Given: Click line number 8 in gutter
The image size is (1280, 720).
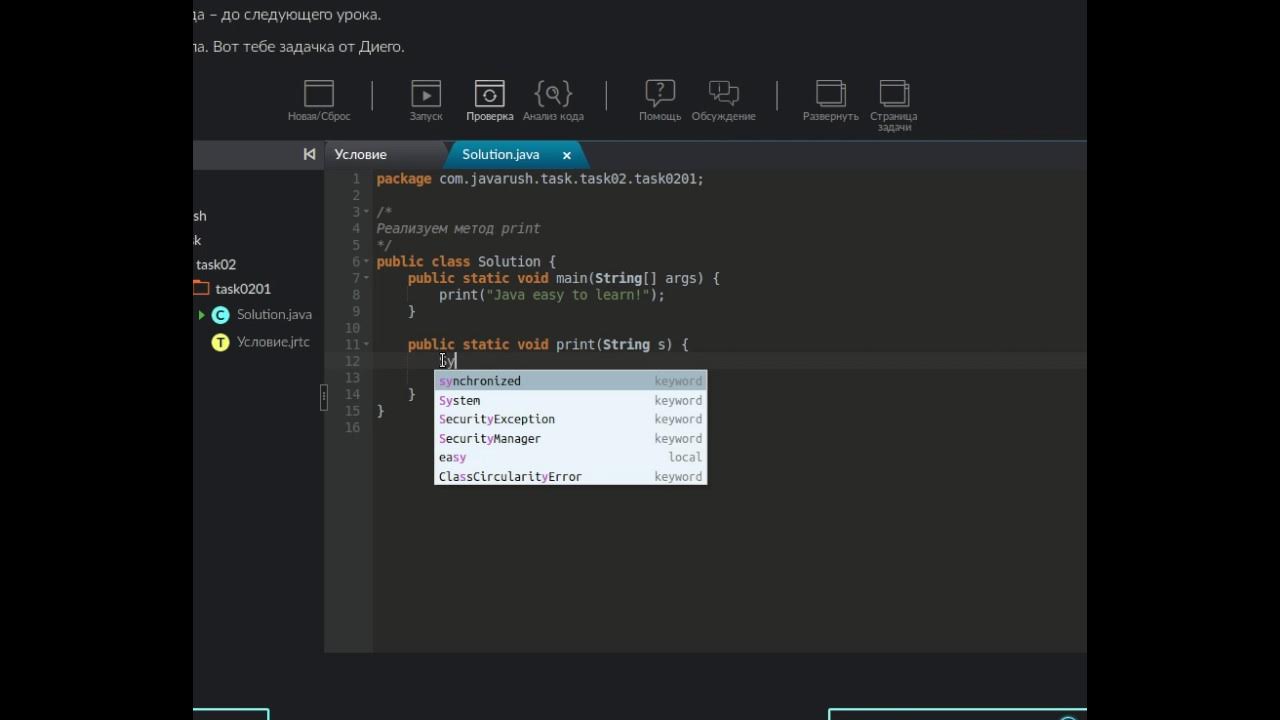Looking at the screenshot, I should [x=356, y=295].
